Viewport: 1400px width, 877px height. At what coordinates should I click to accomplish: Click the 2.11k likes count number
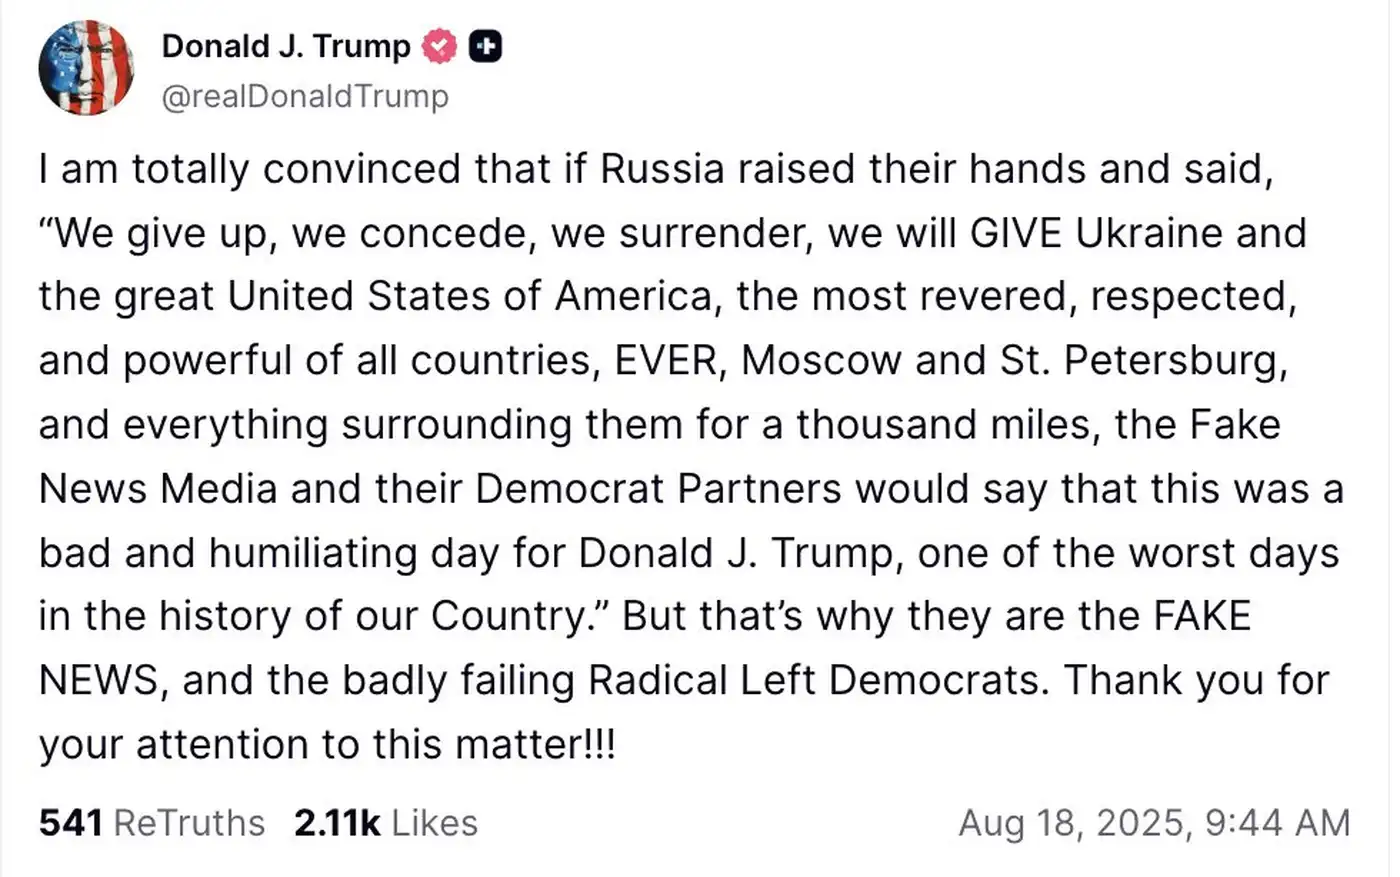click(x=337, y=823)
